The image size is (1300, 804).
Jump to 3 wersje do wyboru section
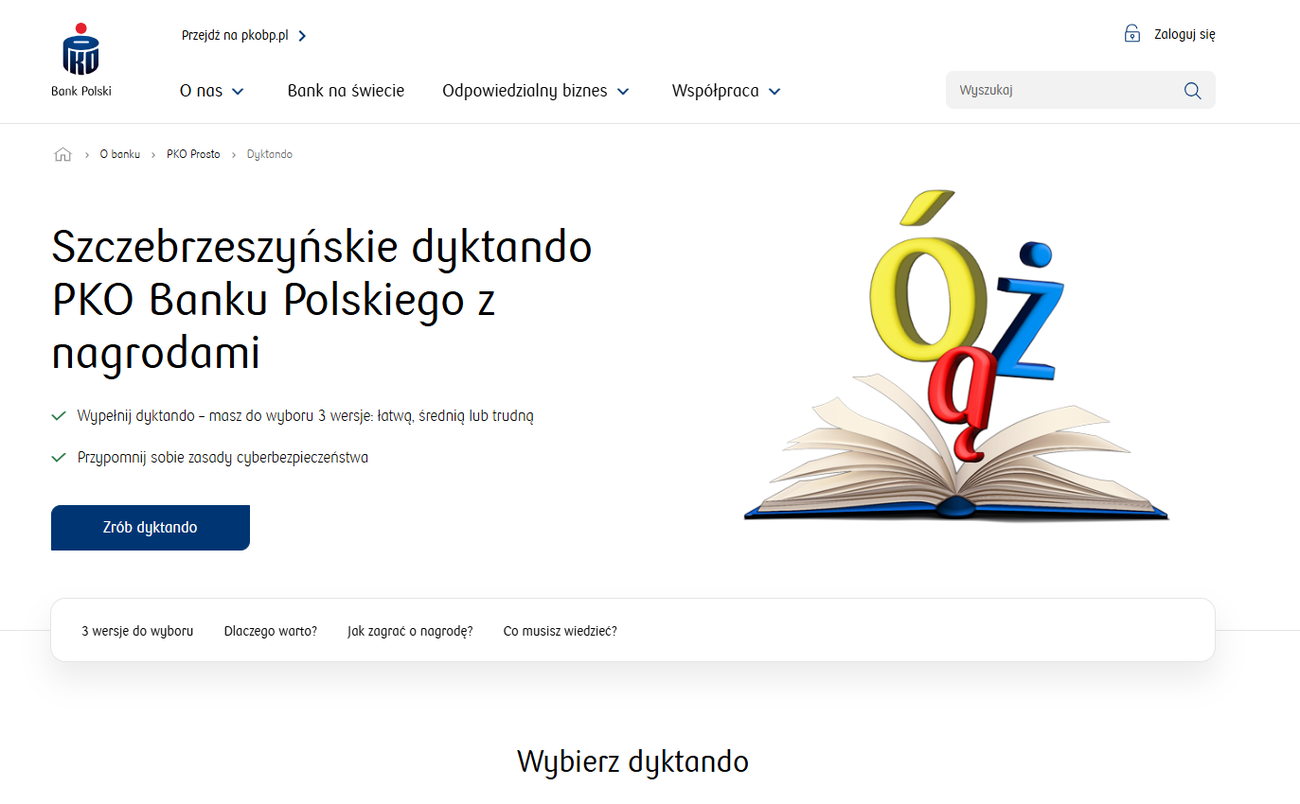(138, 631)
